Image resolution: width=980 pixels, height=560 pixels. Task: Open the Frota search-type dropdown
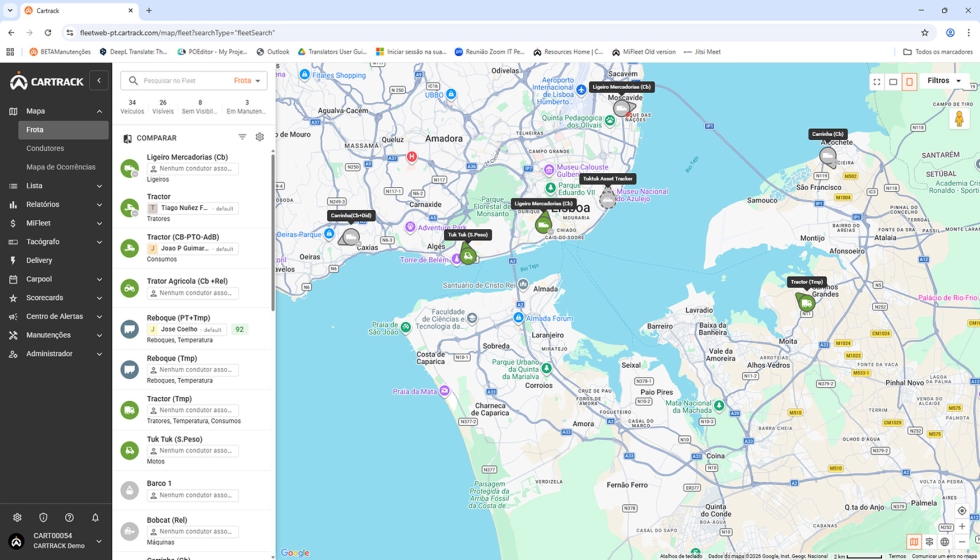tap(248, 81)
